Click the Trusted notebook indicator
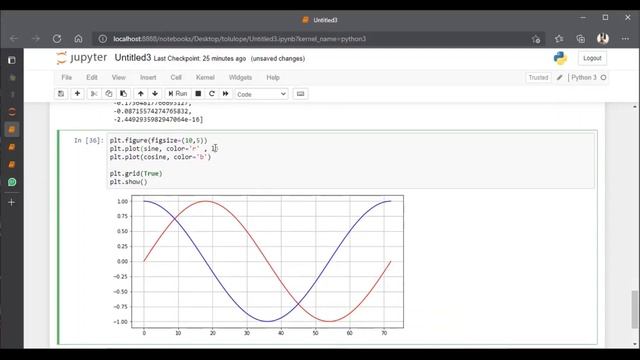 coord(538,78)
